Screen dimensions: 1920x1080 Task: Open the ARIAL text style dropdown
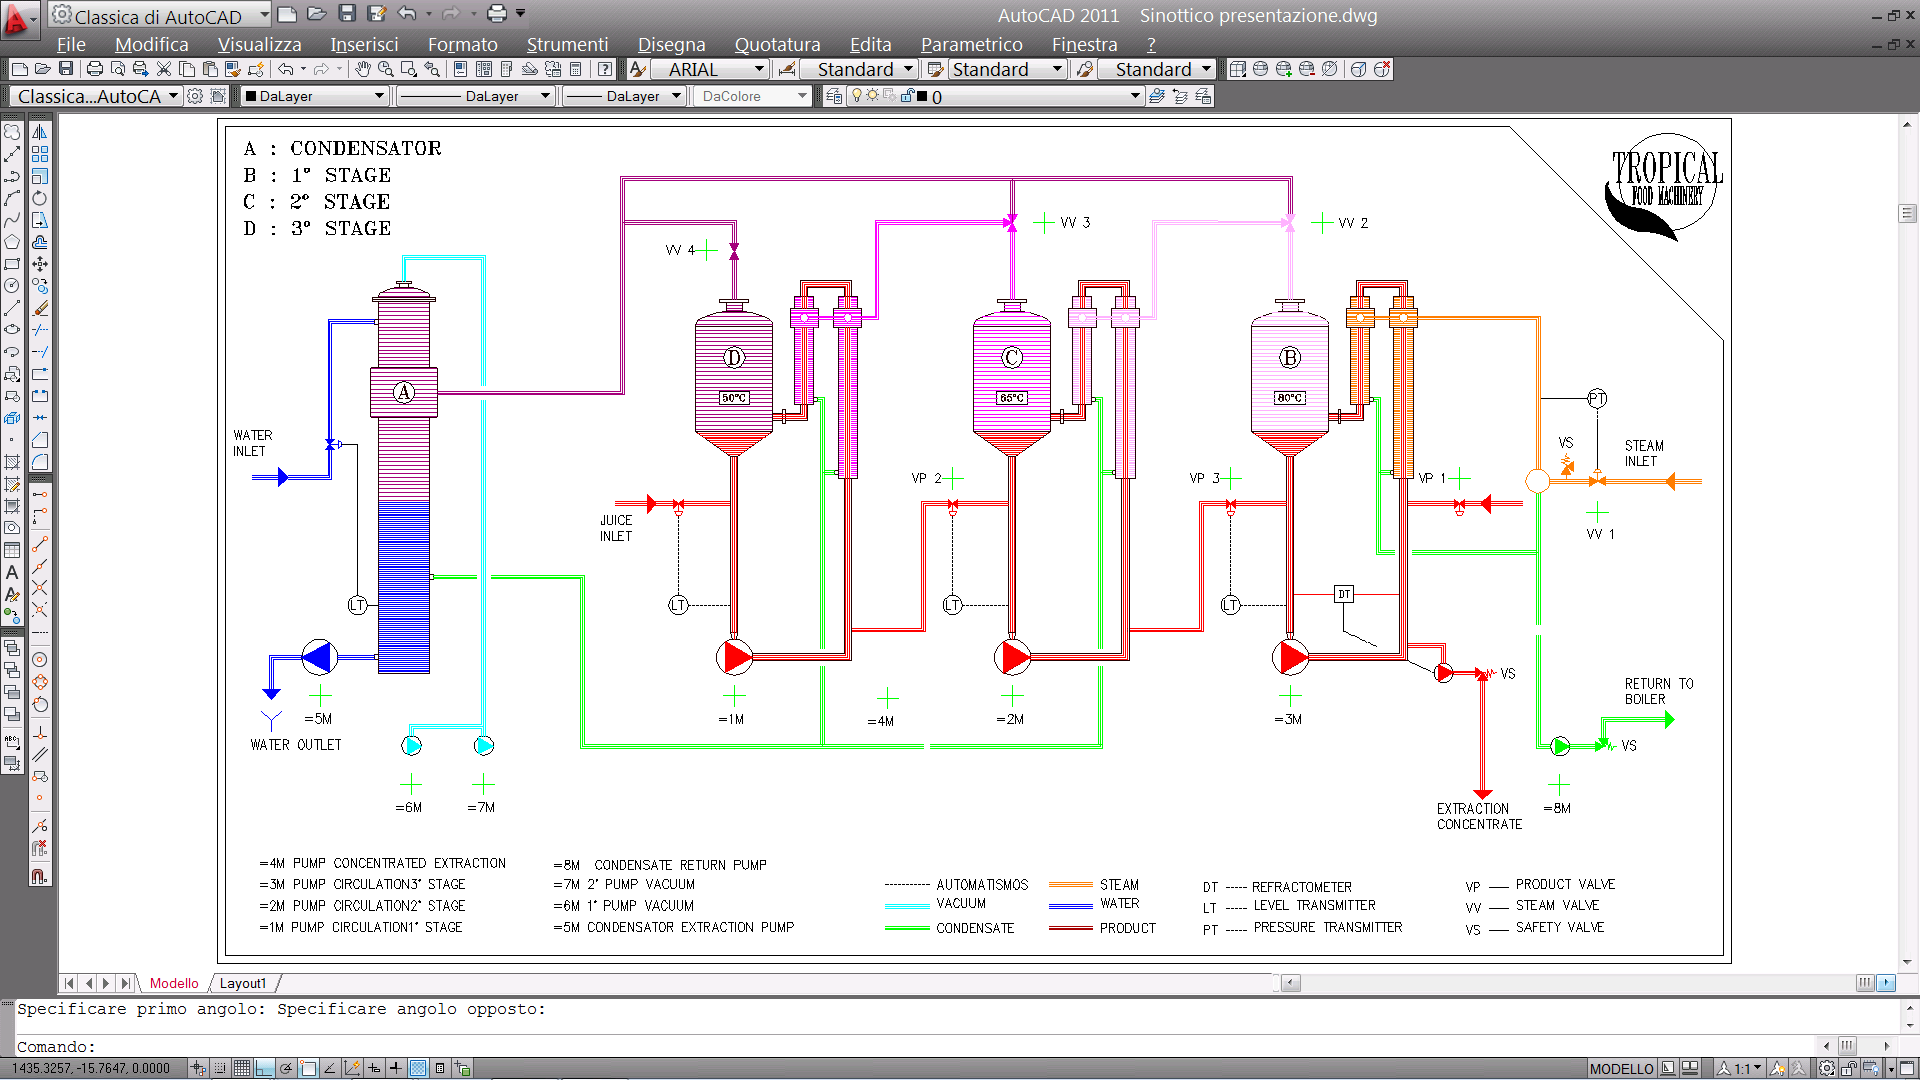pyautogui.click(x=709, y=69)
